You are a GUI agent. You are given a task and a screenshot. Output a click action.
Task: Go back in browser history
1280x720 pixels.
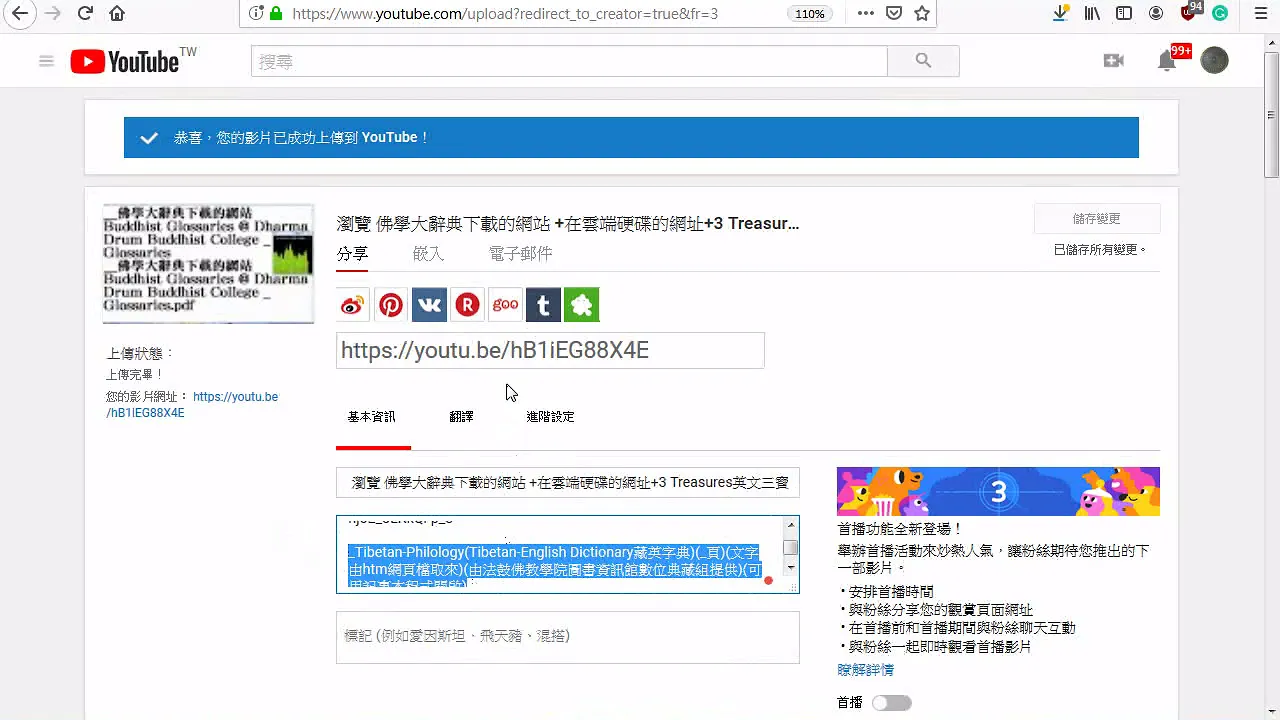pos(19,14)
